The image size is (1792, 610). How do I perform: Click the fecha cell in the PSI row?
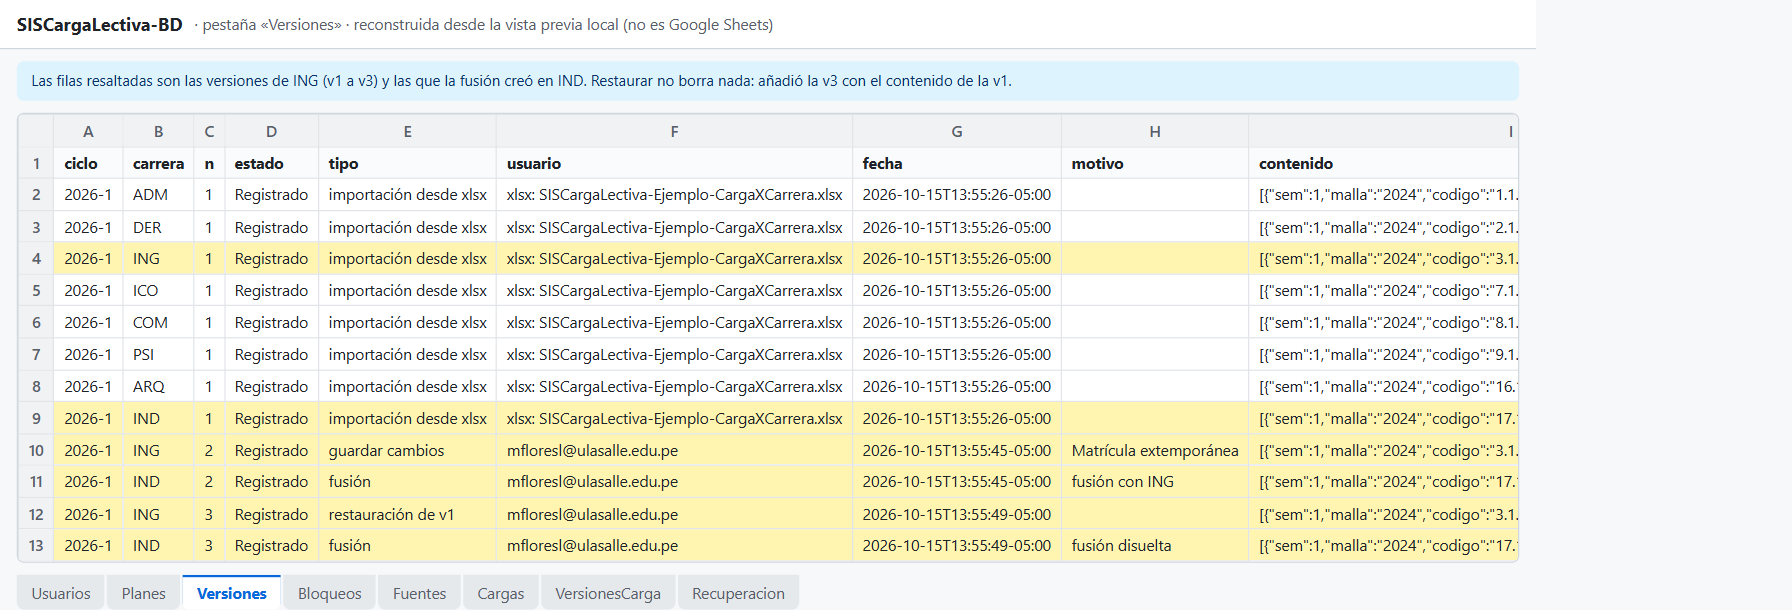pyautogui.click(x=957, y=355)
